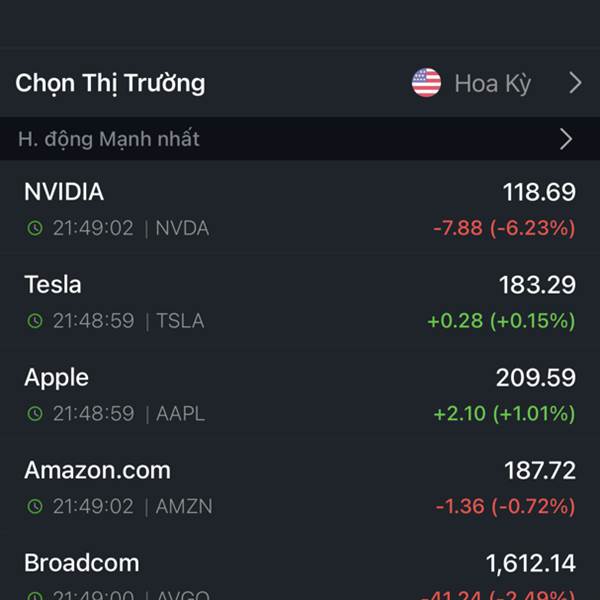600x600 pixels.
Task: Select Chọn Thị Trường row label
Action: 110,83
